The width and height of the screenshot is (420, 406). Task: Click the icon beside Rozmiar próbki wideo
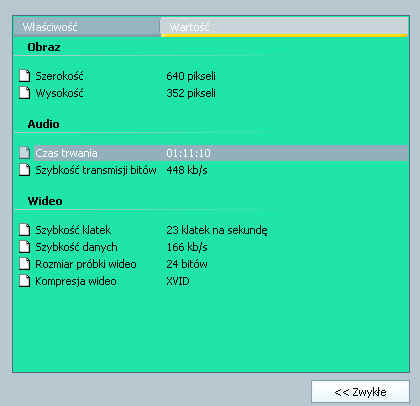click(25, 264)
